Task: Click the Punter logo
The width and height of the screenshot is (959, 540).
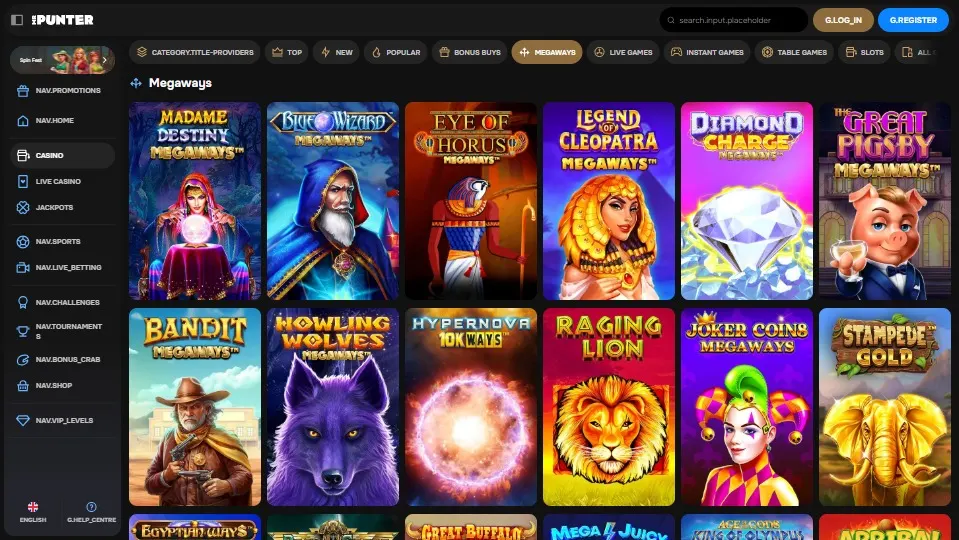Action: (62, 20)
